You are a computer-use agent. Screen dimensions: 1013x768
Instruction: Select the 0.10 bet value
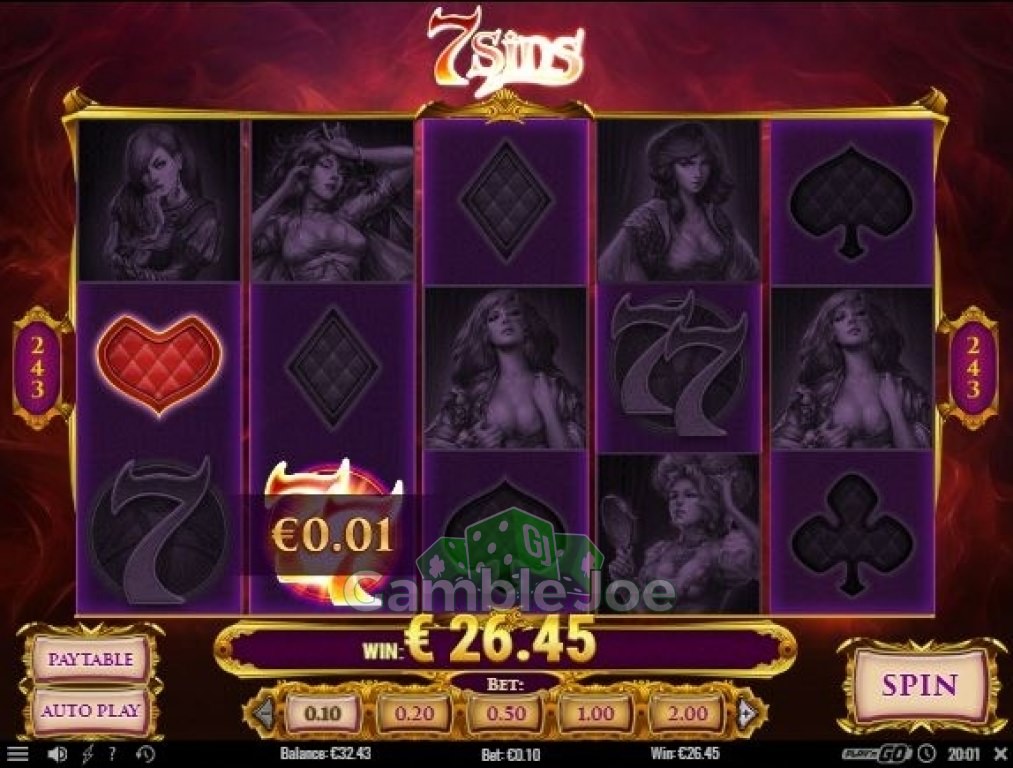322,714
